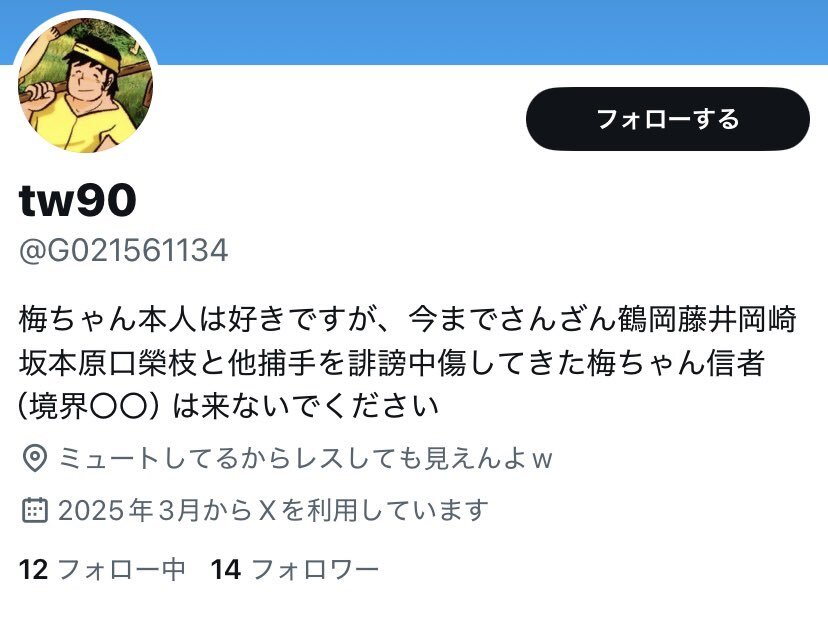Open the 12 フォロー中 following list

coord(102,569)
